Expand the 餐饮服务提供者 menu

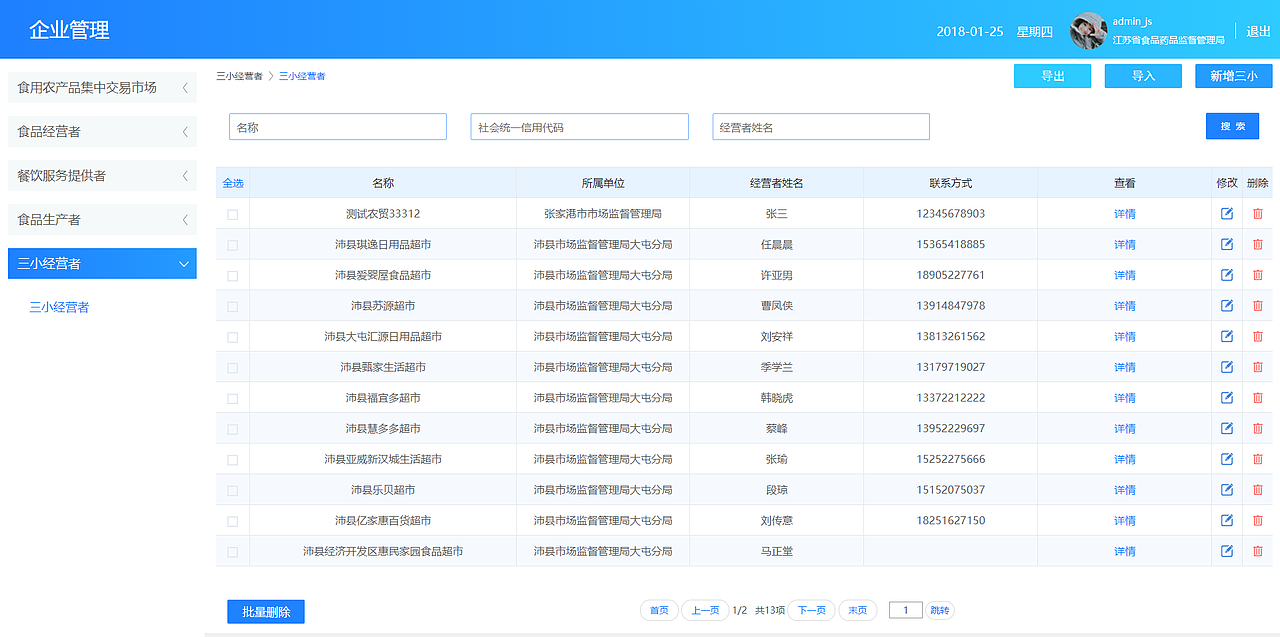(102, 175)
